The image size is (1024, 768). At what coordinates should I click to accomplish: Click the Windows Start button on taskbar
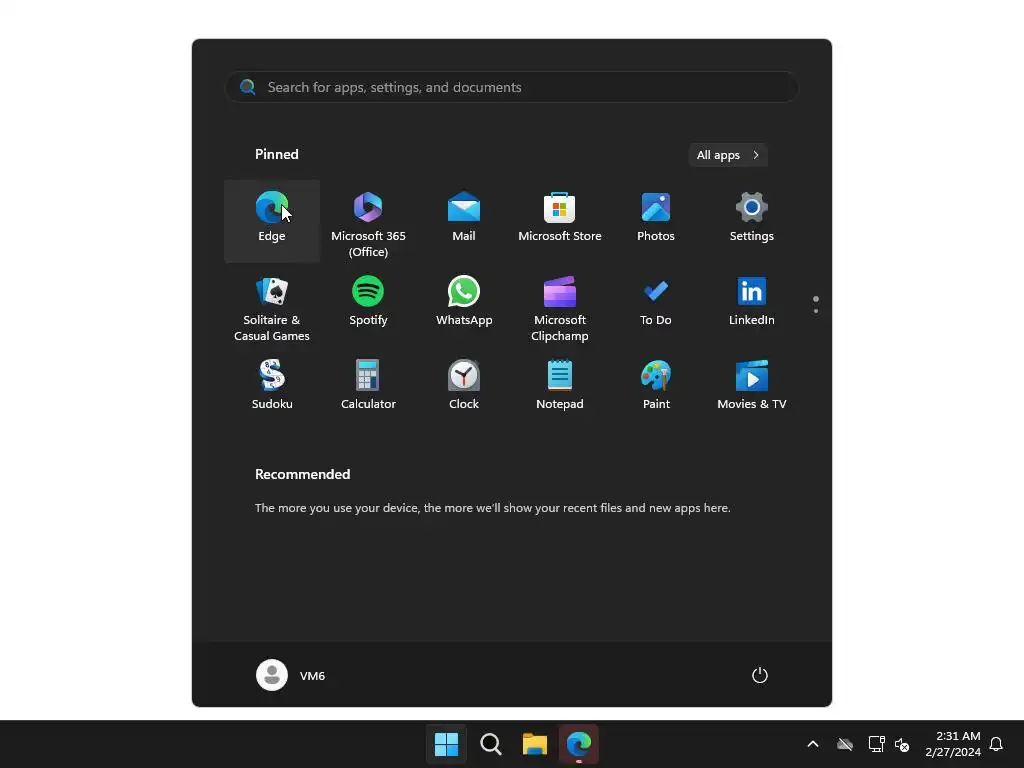(x=447, y=744)
